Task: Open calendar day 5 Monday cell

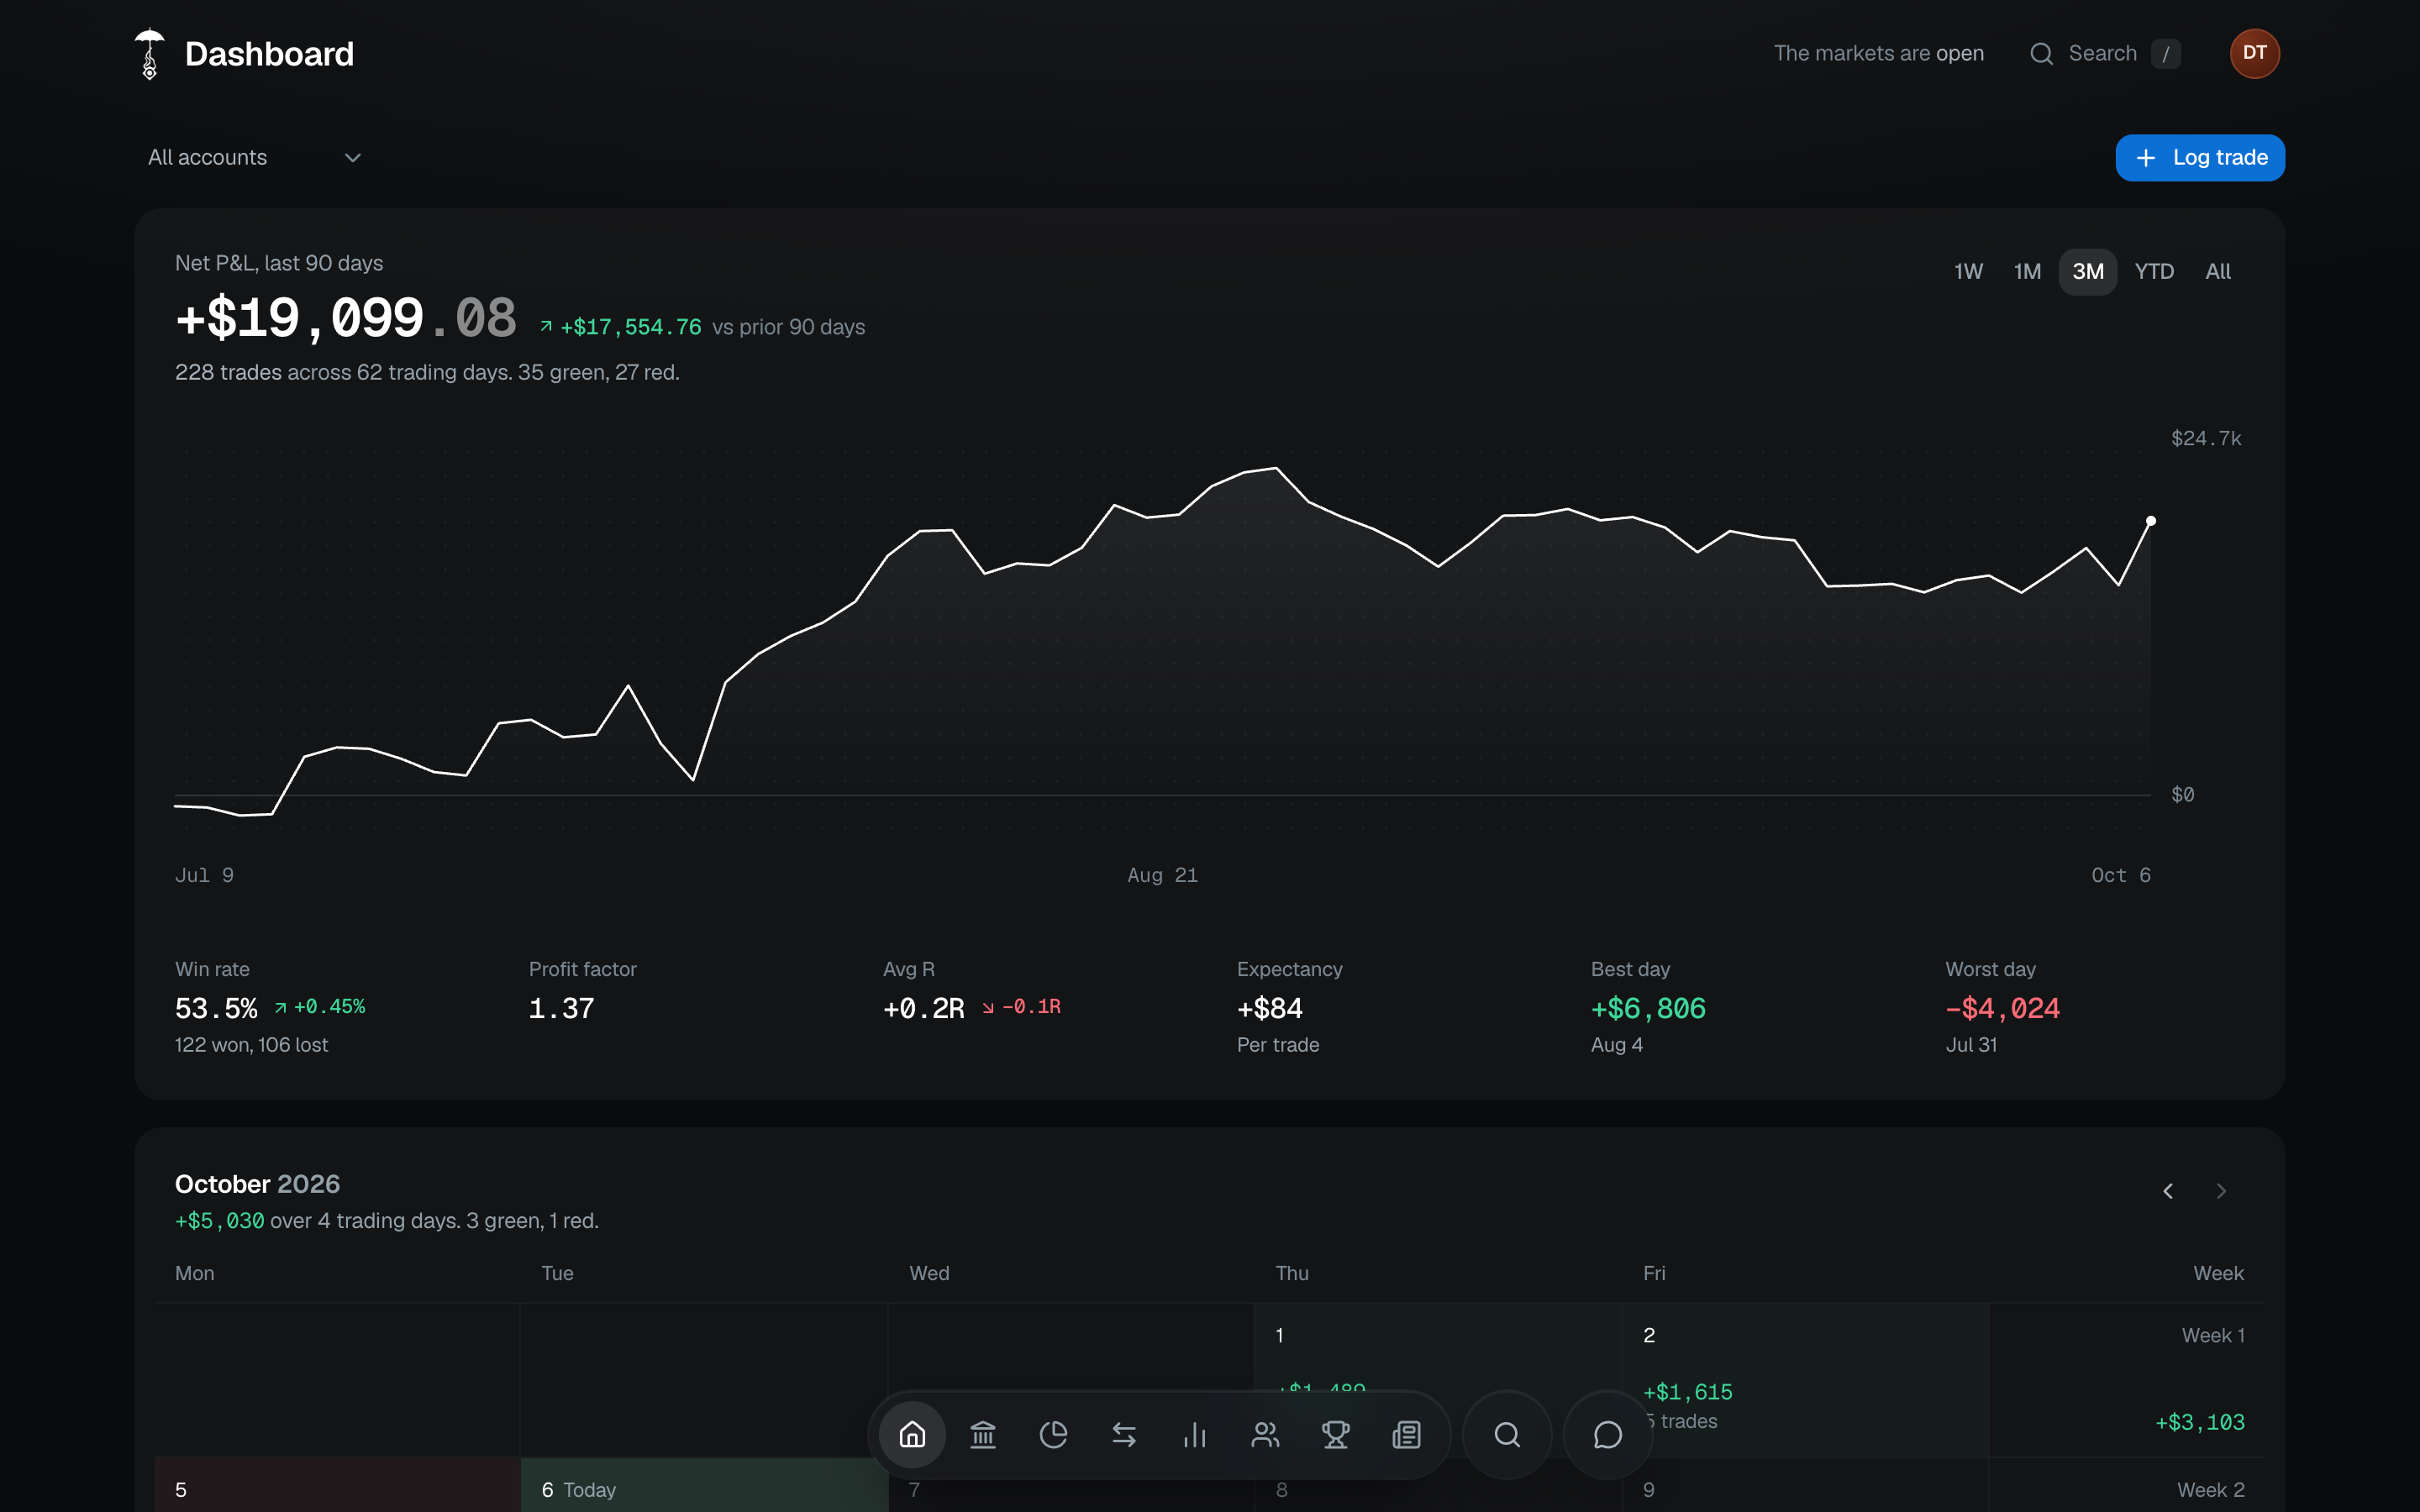Action: [x=337, y=1486]
